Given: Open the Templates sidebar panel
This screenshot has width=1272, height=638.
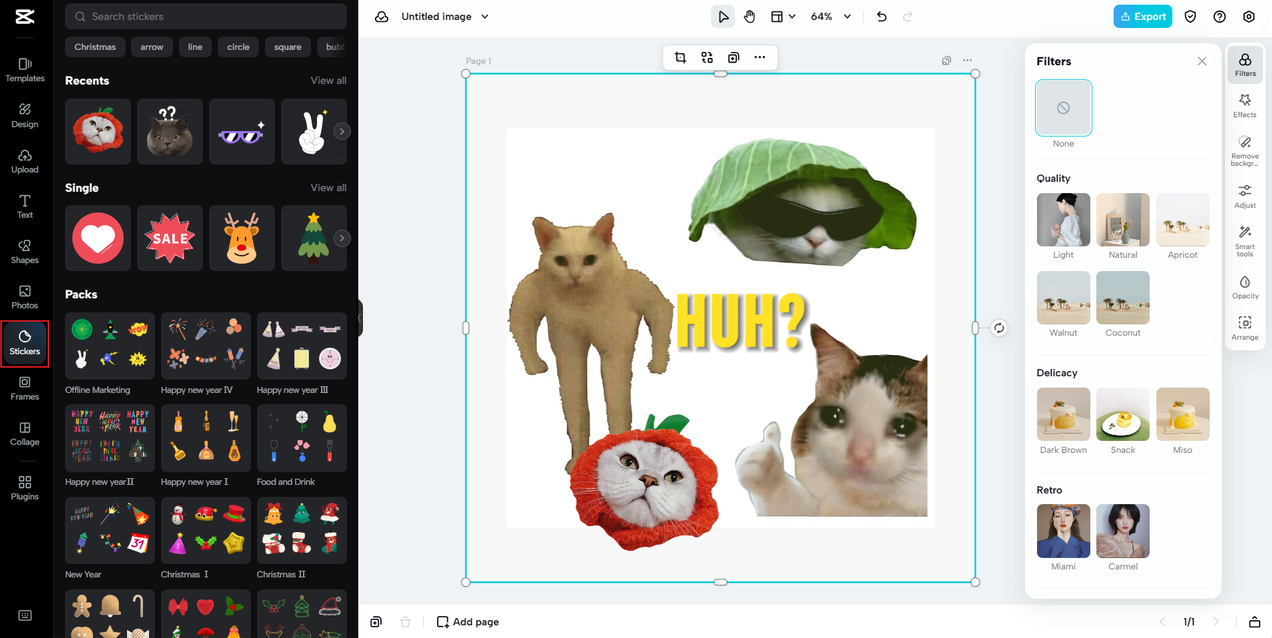Looking at the screenshot, I should tap(25, 69).
